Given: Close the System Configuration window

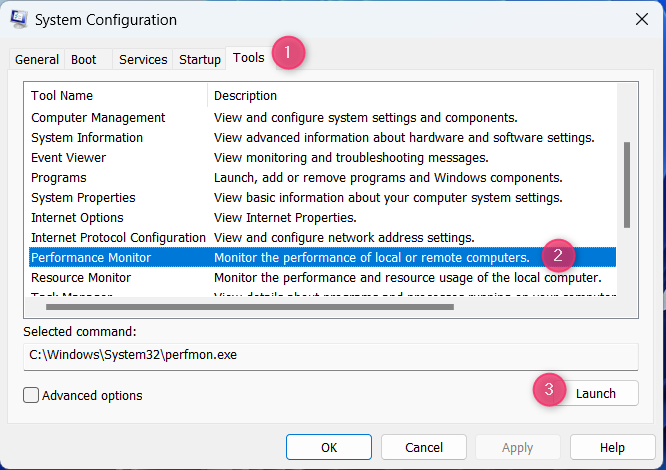Looking at the screenshot, I should coord(640,19).
